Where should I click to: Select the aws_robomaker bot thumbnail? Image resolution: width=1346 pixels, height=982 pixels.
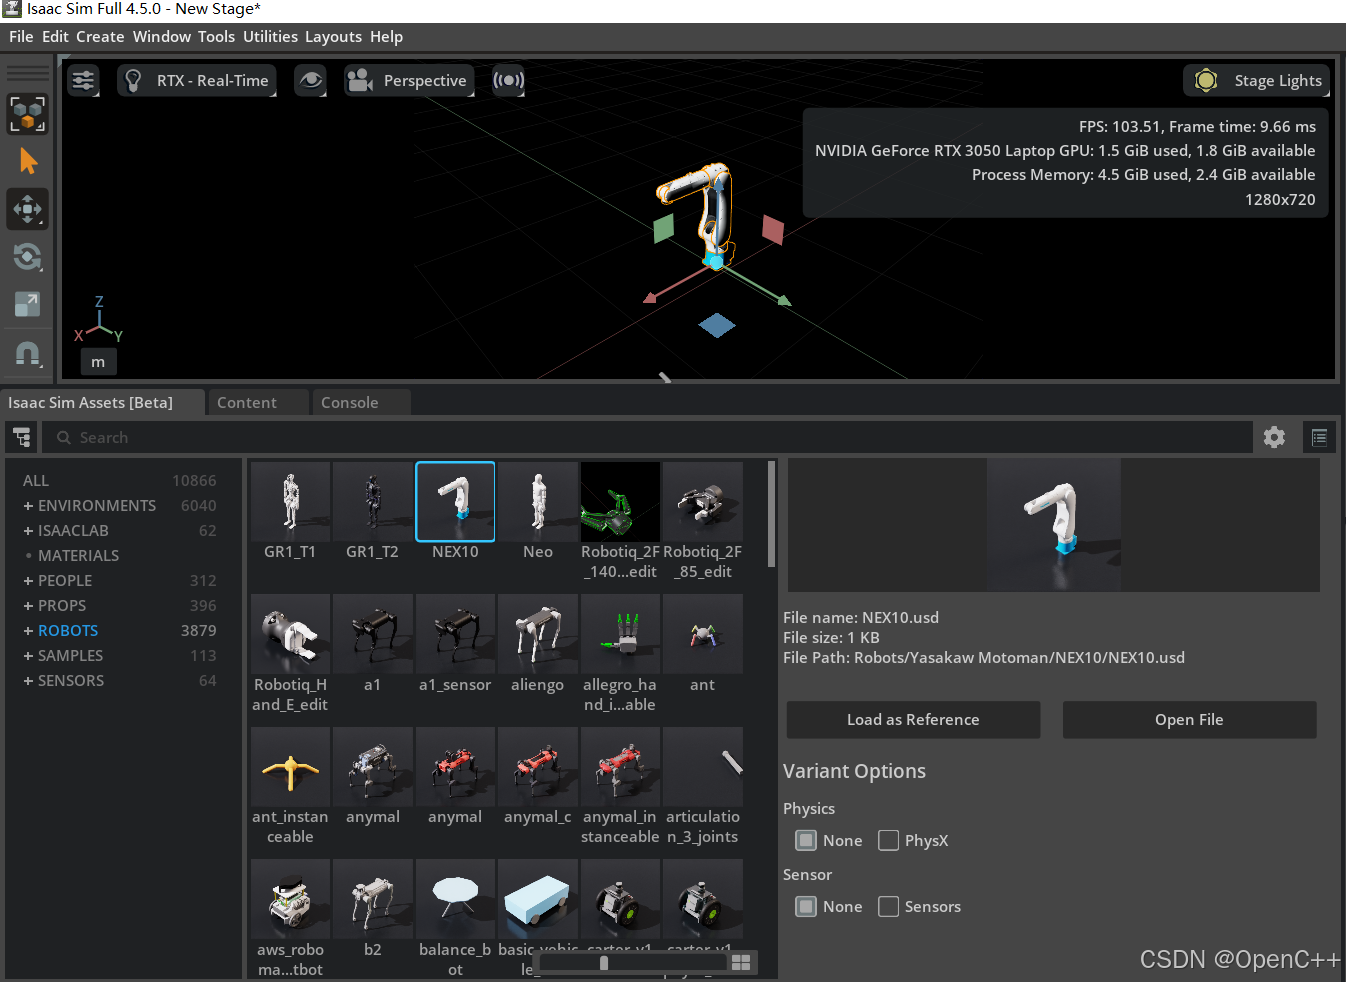pyautogui.click(x=290, y=899)
